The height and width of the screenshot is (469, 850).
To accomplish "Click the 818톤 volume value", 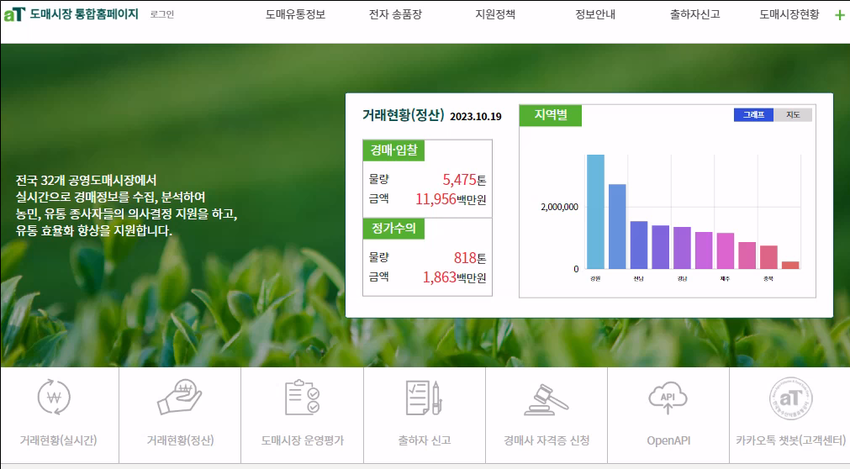I will [x=470, y=258].
